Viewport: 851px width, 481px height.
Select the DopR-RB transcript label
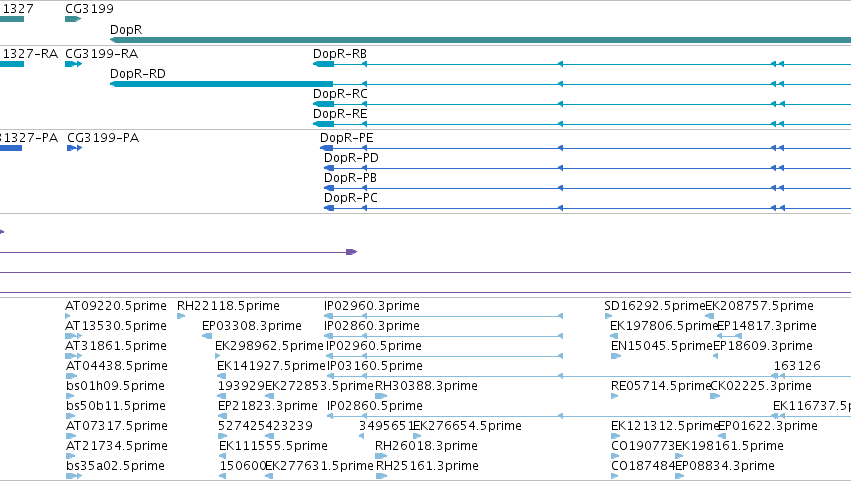point(340,54)
